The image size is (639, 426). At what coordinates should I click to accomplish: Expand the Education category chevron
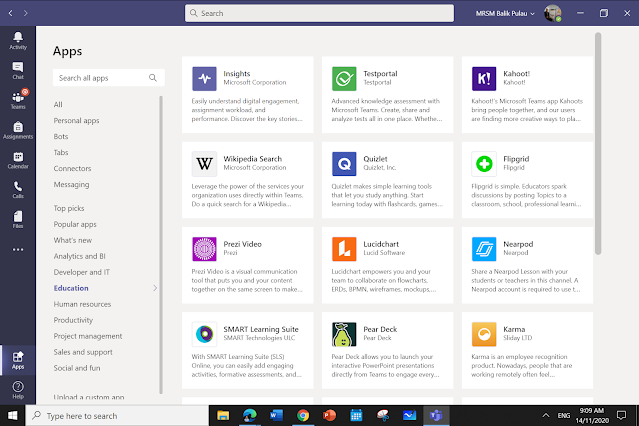coord(155,288)
